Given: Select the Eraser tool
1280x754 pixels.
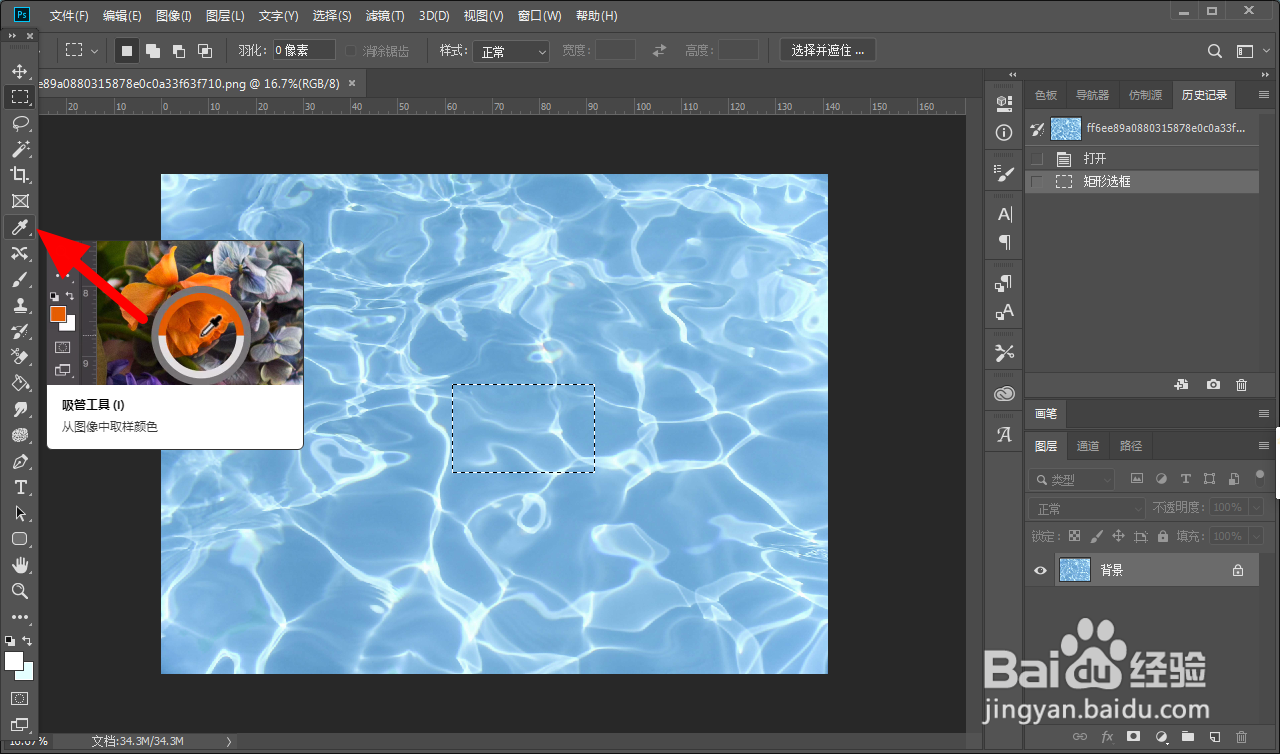Looking at the screenshot, I should [x=19, y=357].
